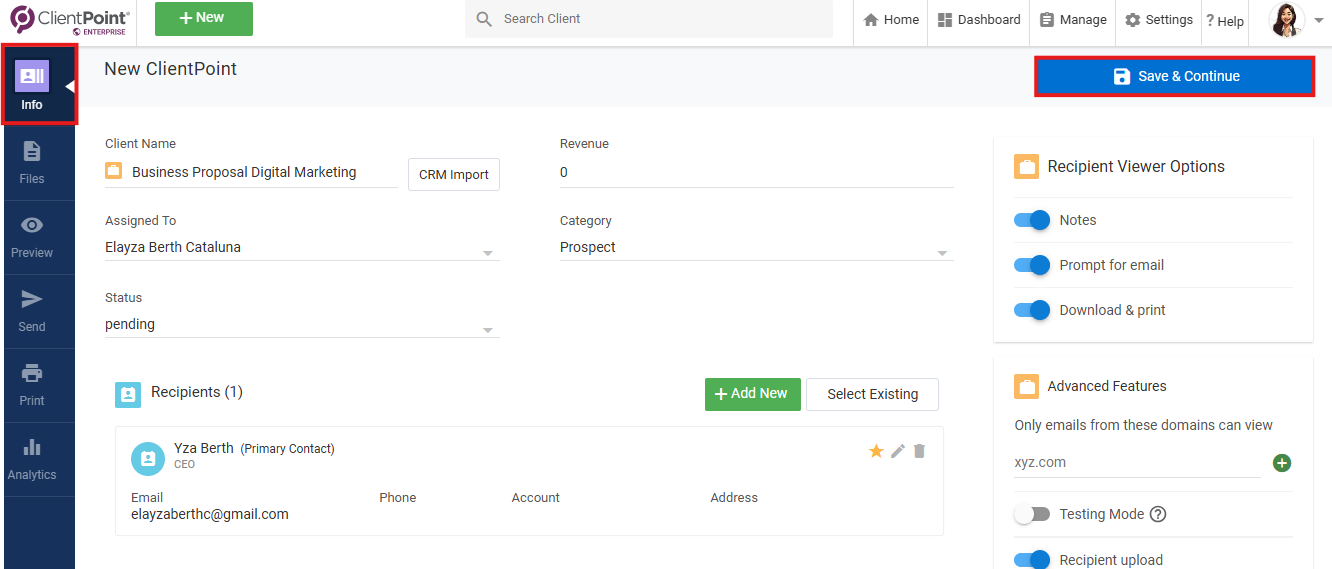Edit recipient Yza Berth pencil icon
1332x569 pixels.
click(898, 451)
